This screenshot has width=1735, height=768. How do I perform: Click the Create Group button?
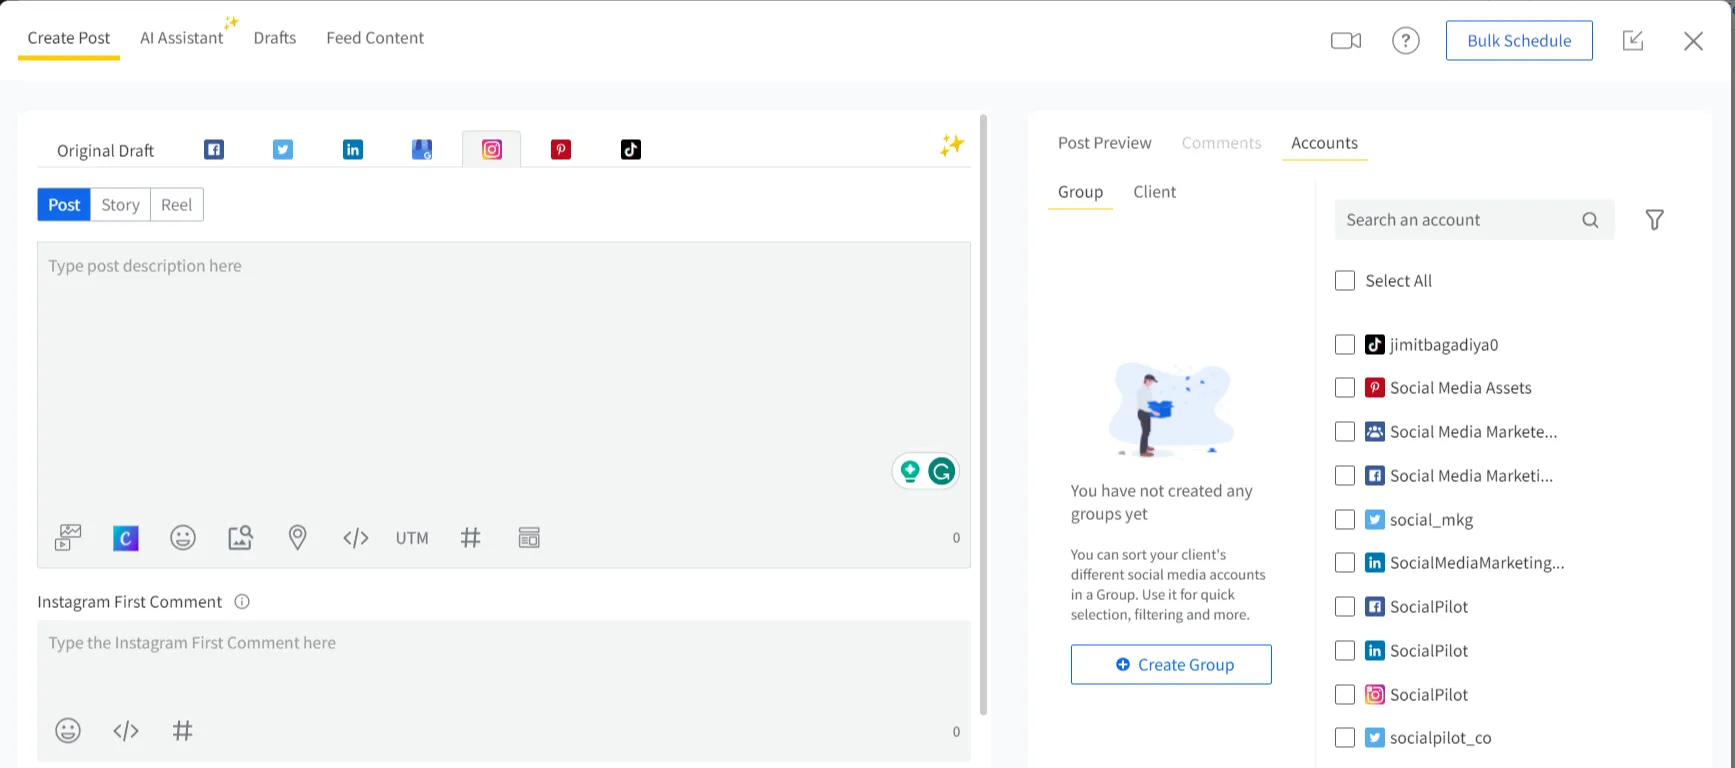click(x=1171, y=665)
